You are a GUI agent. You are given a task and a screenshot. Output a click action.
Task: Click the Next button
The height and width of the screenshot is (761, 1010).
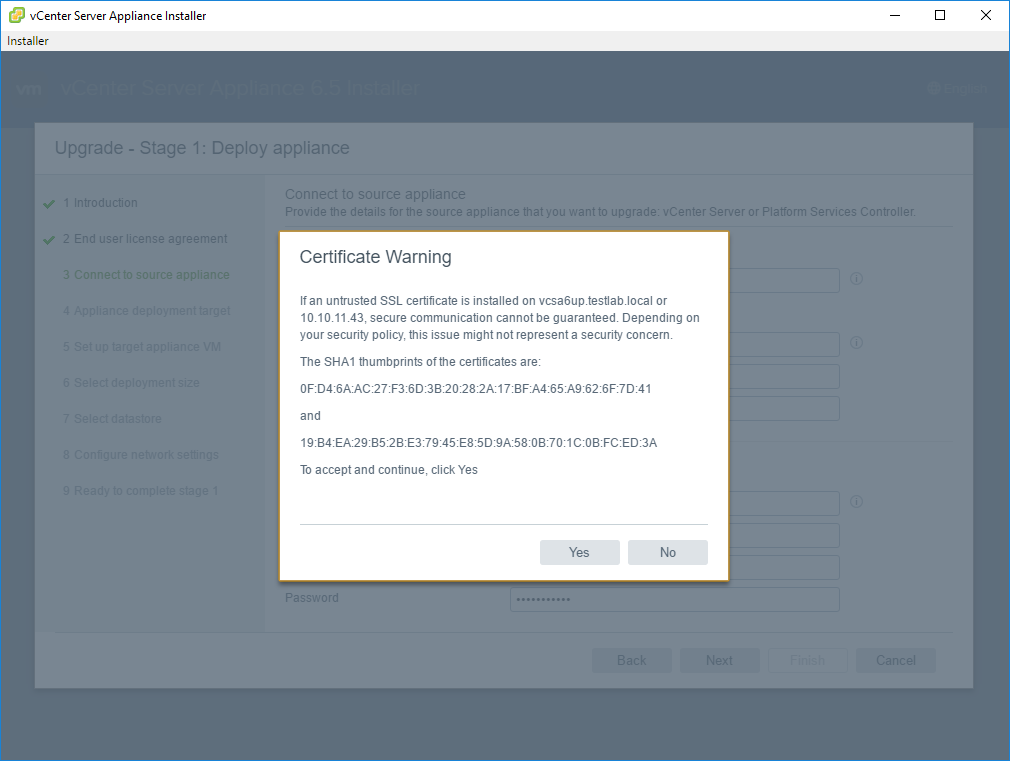point(719,660)
